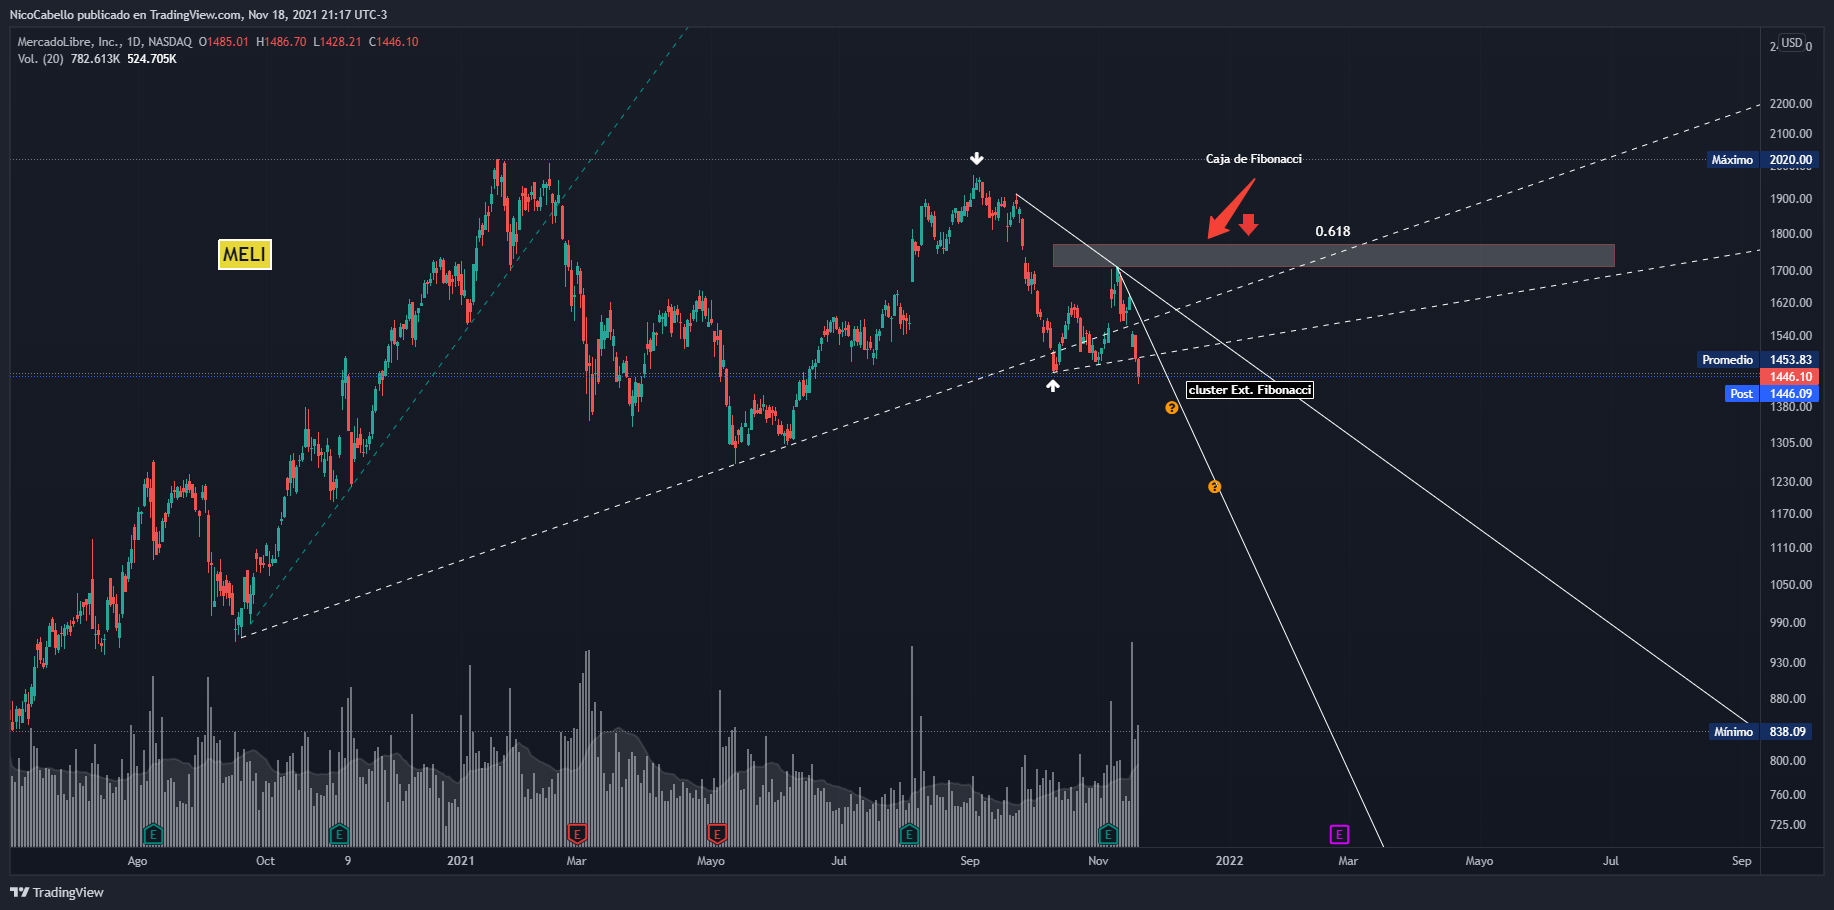Click the Jul label after 2022 on time axis

click(1610, 861)
